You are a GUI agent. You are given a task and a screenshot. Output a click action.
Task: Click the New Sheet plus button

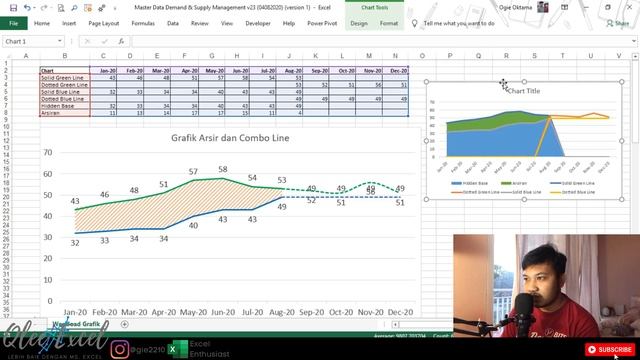124,324
